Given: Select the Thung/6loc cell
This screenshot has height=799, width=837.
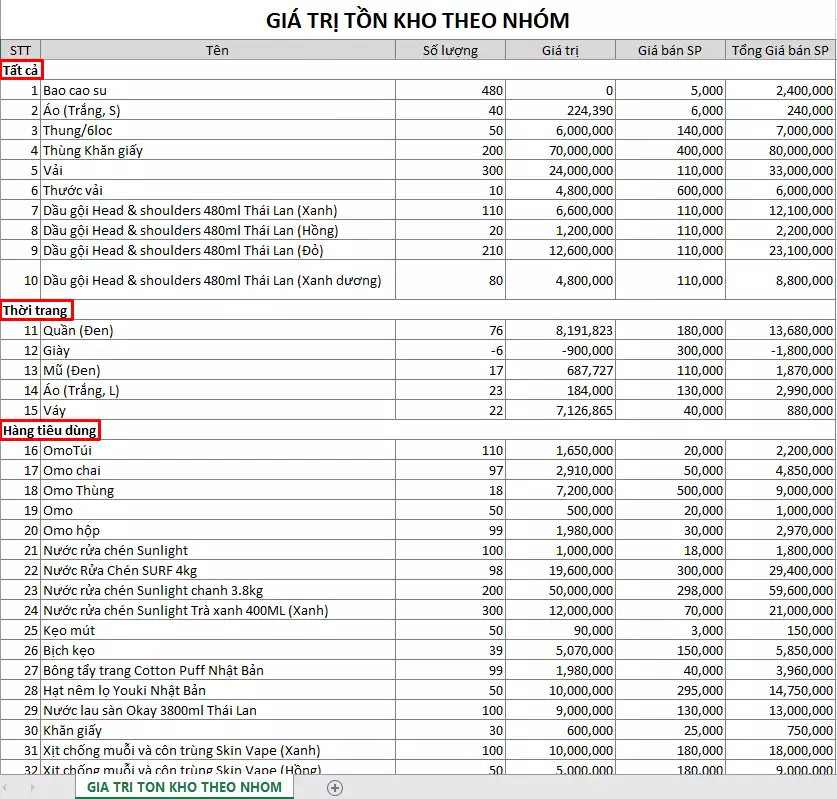Looking at the screenshot, I should pyautogui.click(x=218, y=130).
